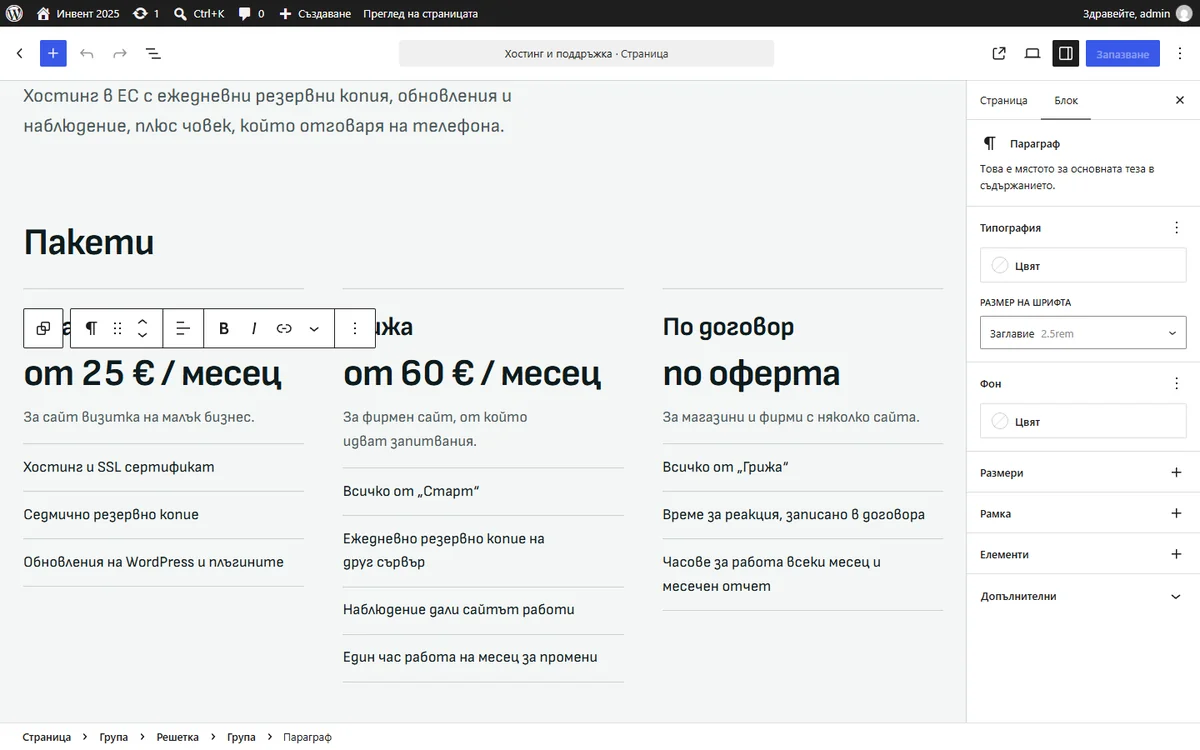Open font size dropdown Заглавие 2.5rem

tap(1083, 333)
